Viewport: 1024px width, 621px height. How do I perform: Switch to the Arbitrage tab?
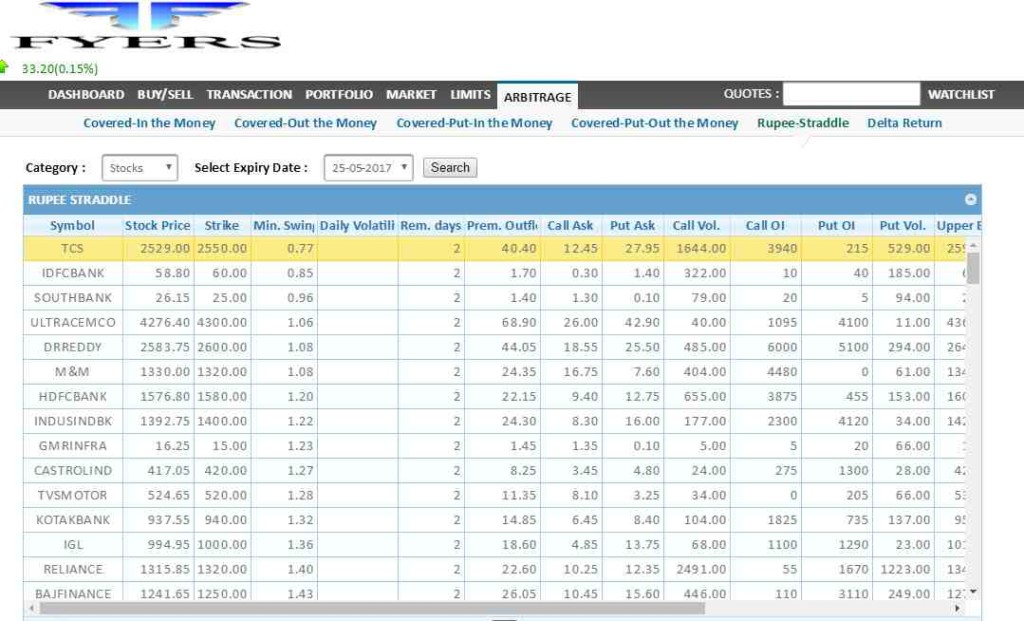[537, 97]
